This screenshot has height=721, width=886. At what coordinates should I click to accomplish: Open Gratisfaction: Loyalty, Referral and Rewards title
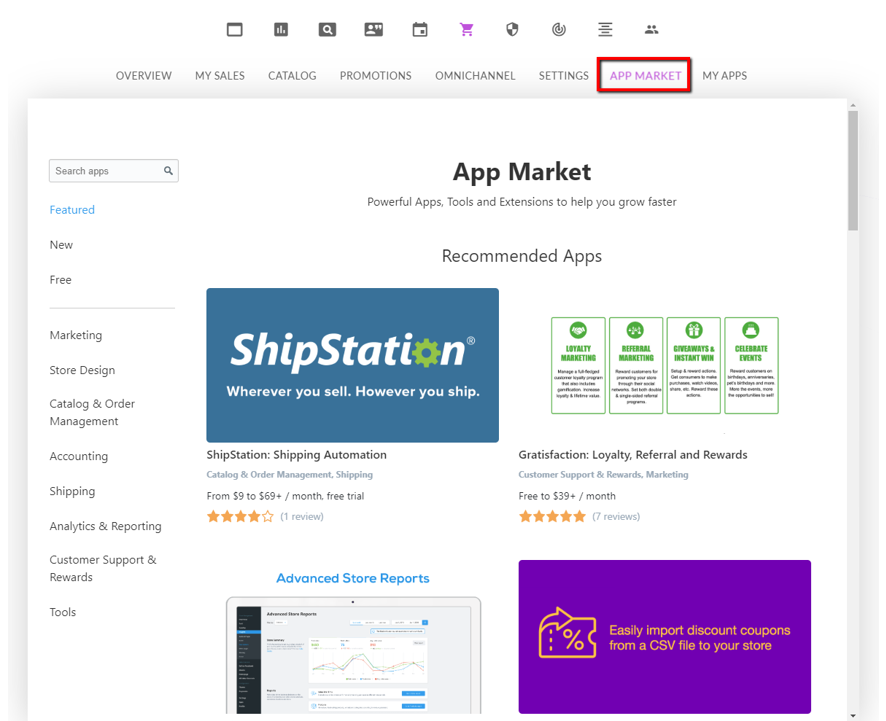(x=633, y=455)
